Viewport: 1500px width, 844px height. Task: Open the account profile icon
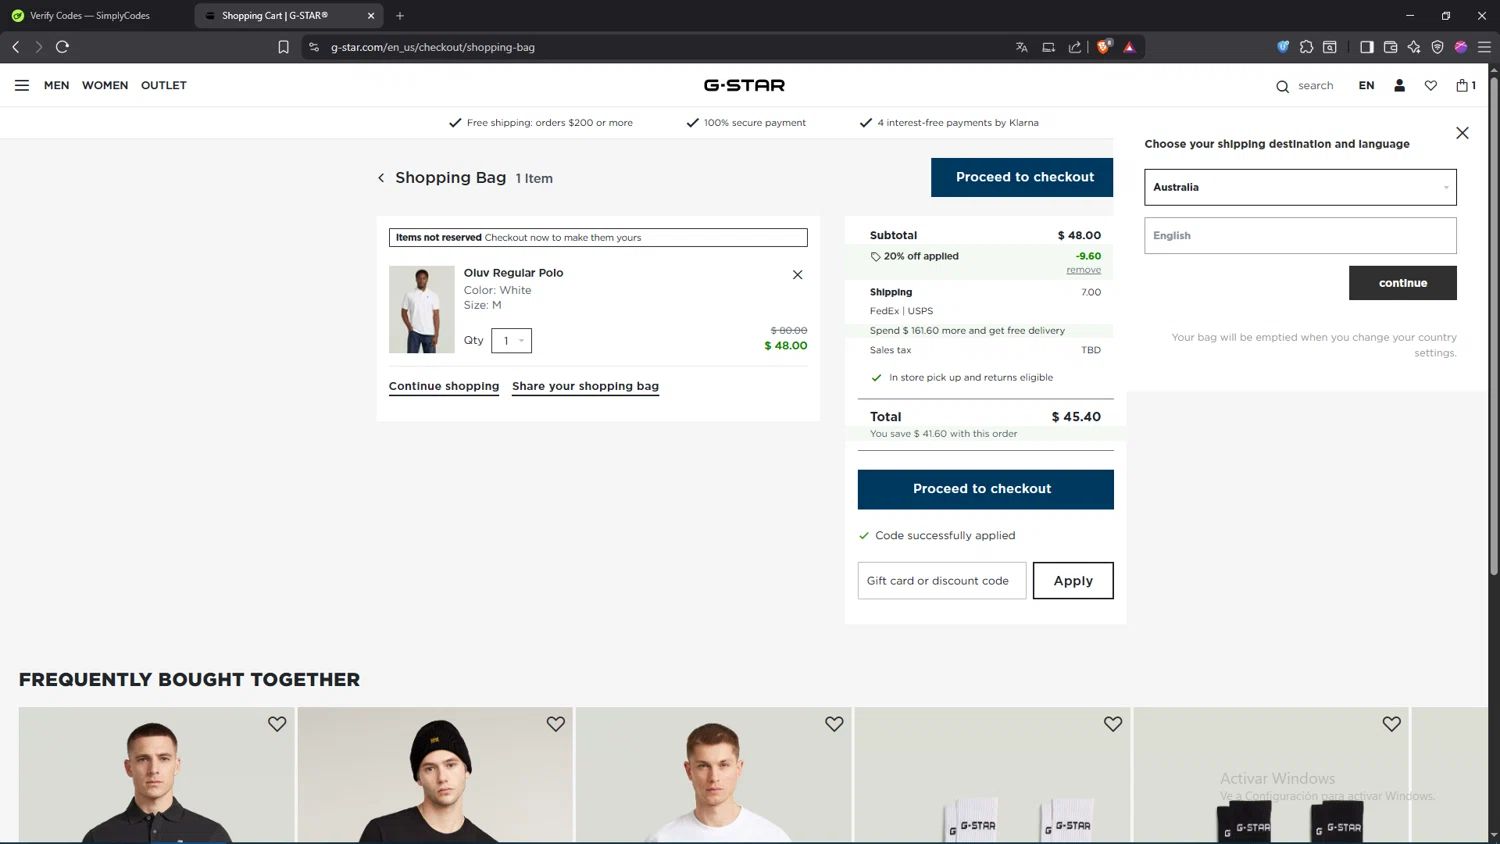pos(1399,85)
